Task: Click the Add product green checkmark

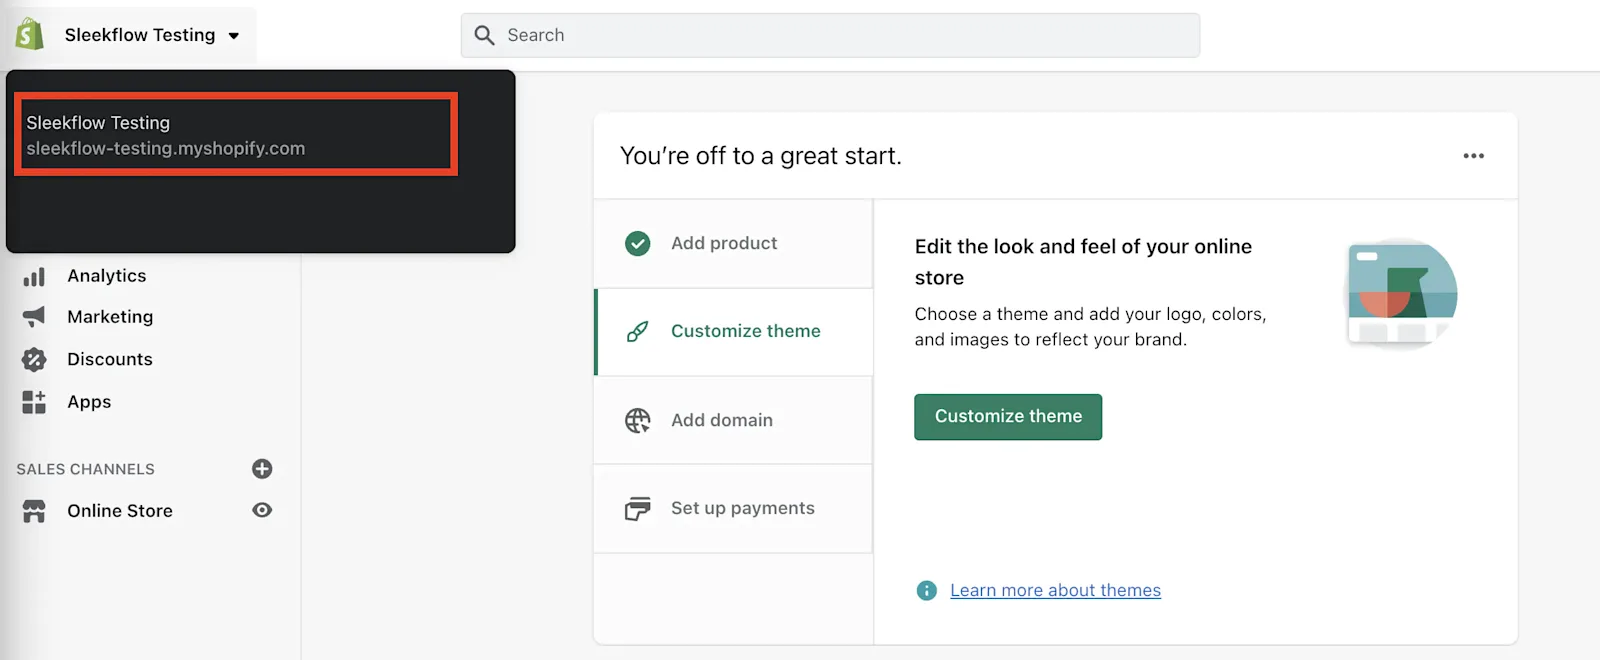Action: [x=637, y=244]
